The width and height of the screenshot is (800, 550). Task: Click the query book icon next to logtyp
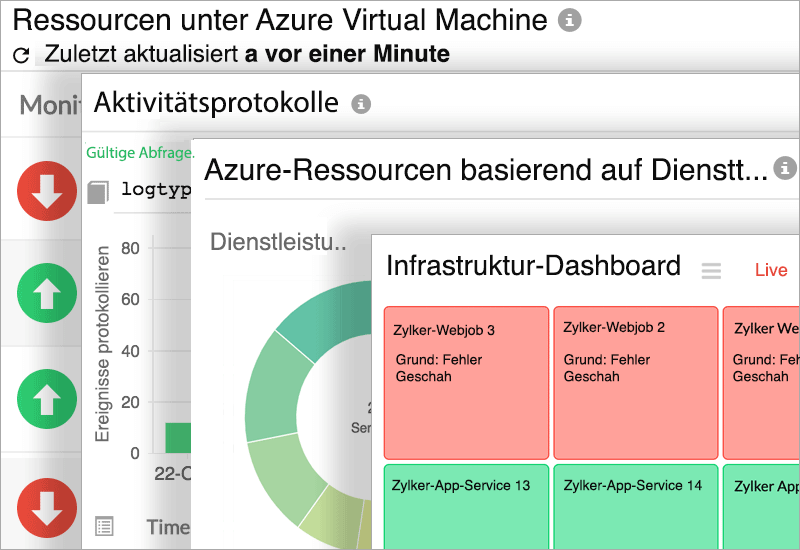coord(98,192)
